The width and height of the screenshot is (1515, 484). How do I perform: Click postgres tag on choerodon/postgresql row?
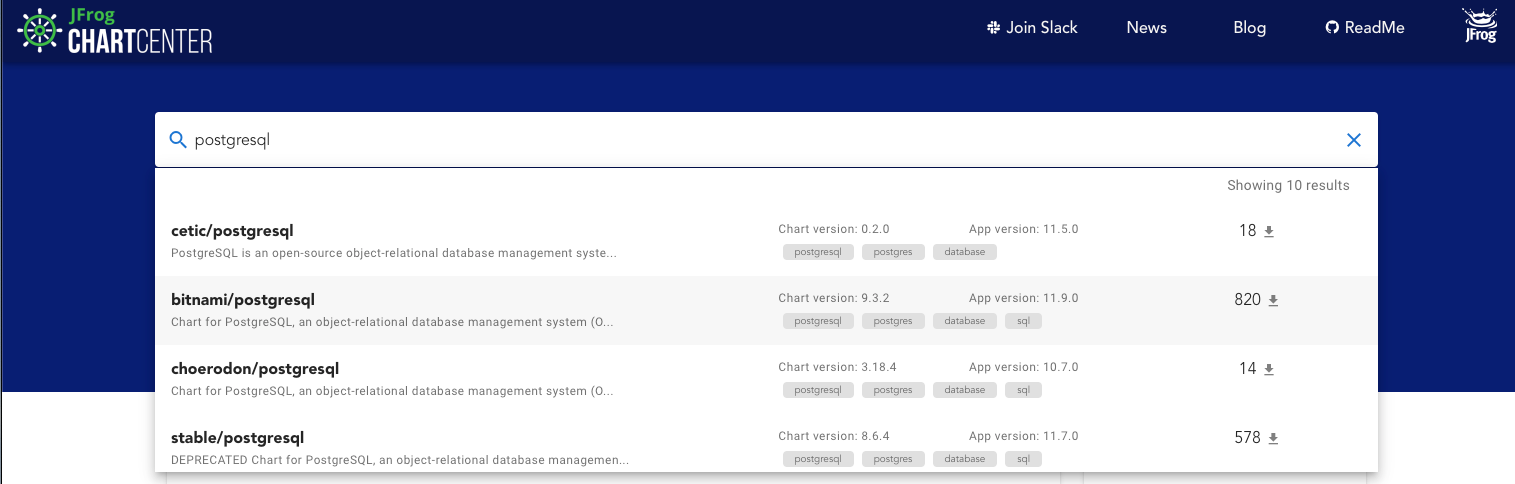tap(893, 390)
